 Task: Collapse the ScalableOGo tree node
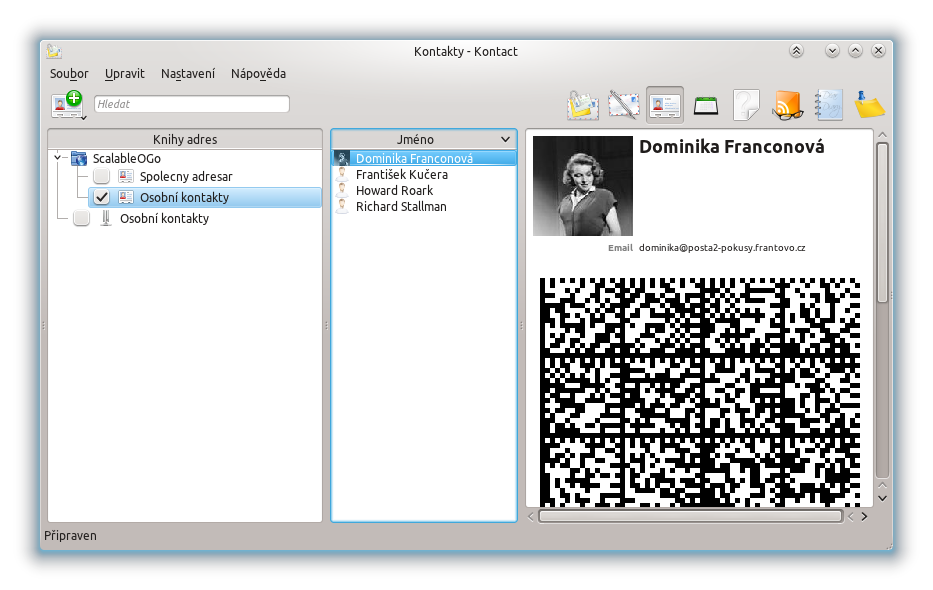[x=57, y=158]
